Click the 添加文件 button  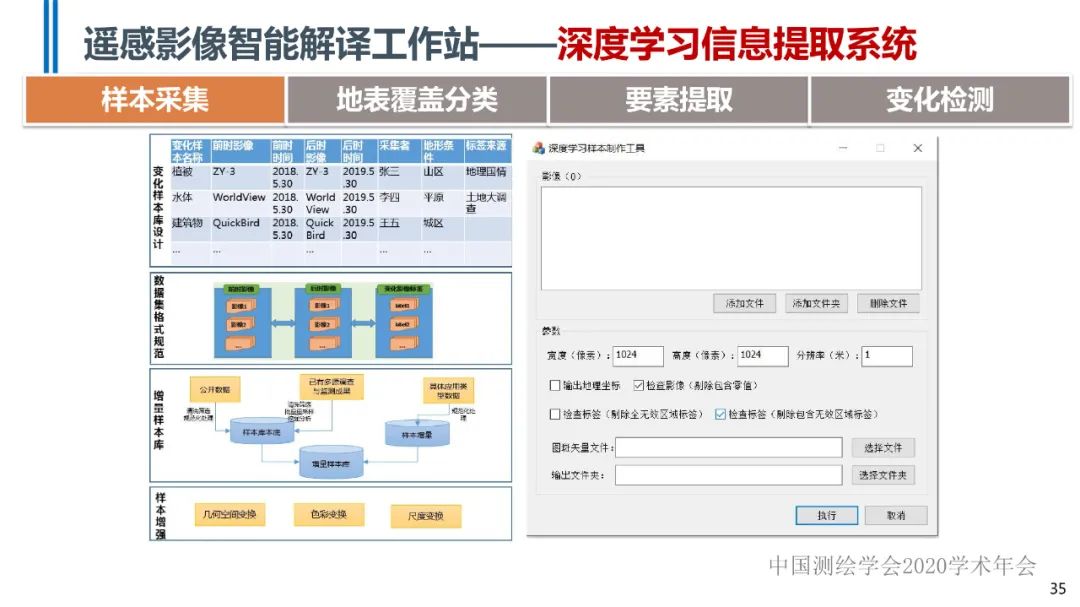point(744,303)
